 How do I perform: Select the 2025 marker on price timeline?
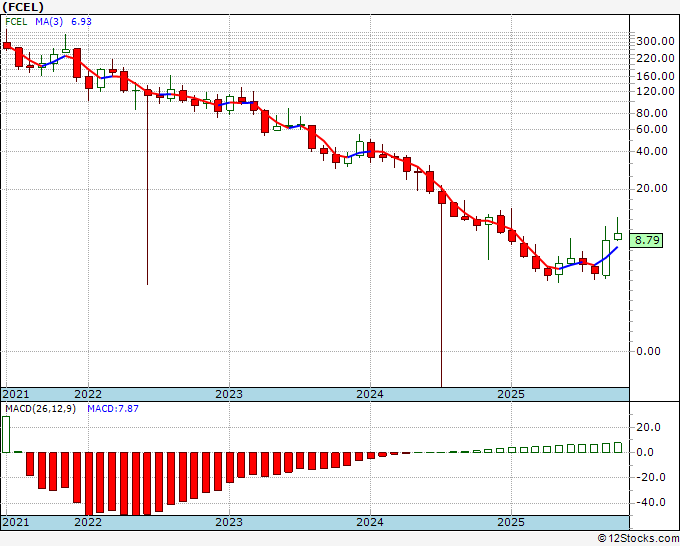click(511, 394)
